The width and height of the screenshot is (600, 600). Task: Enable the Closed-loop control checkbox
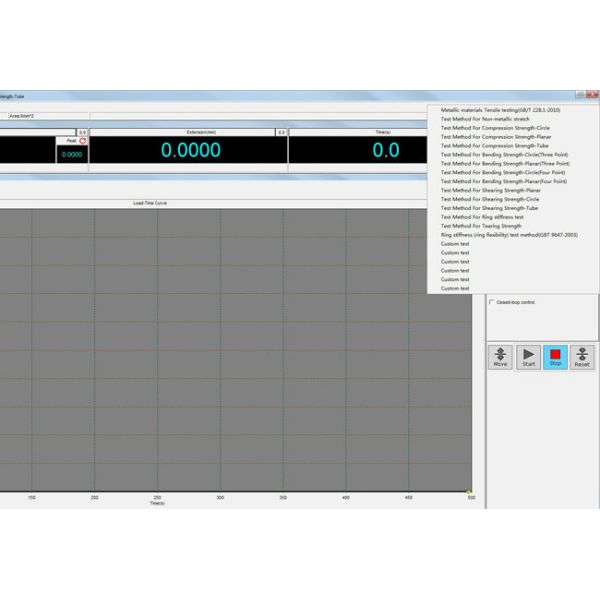tap(491, 301)
